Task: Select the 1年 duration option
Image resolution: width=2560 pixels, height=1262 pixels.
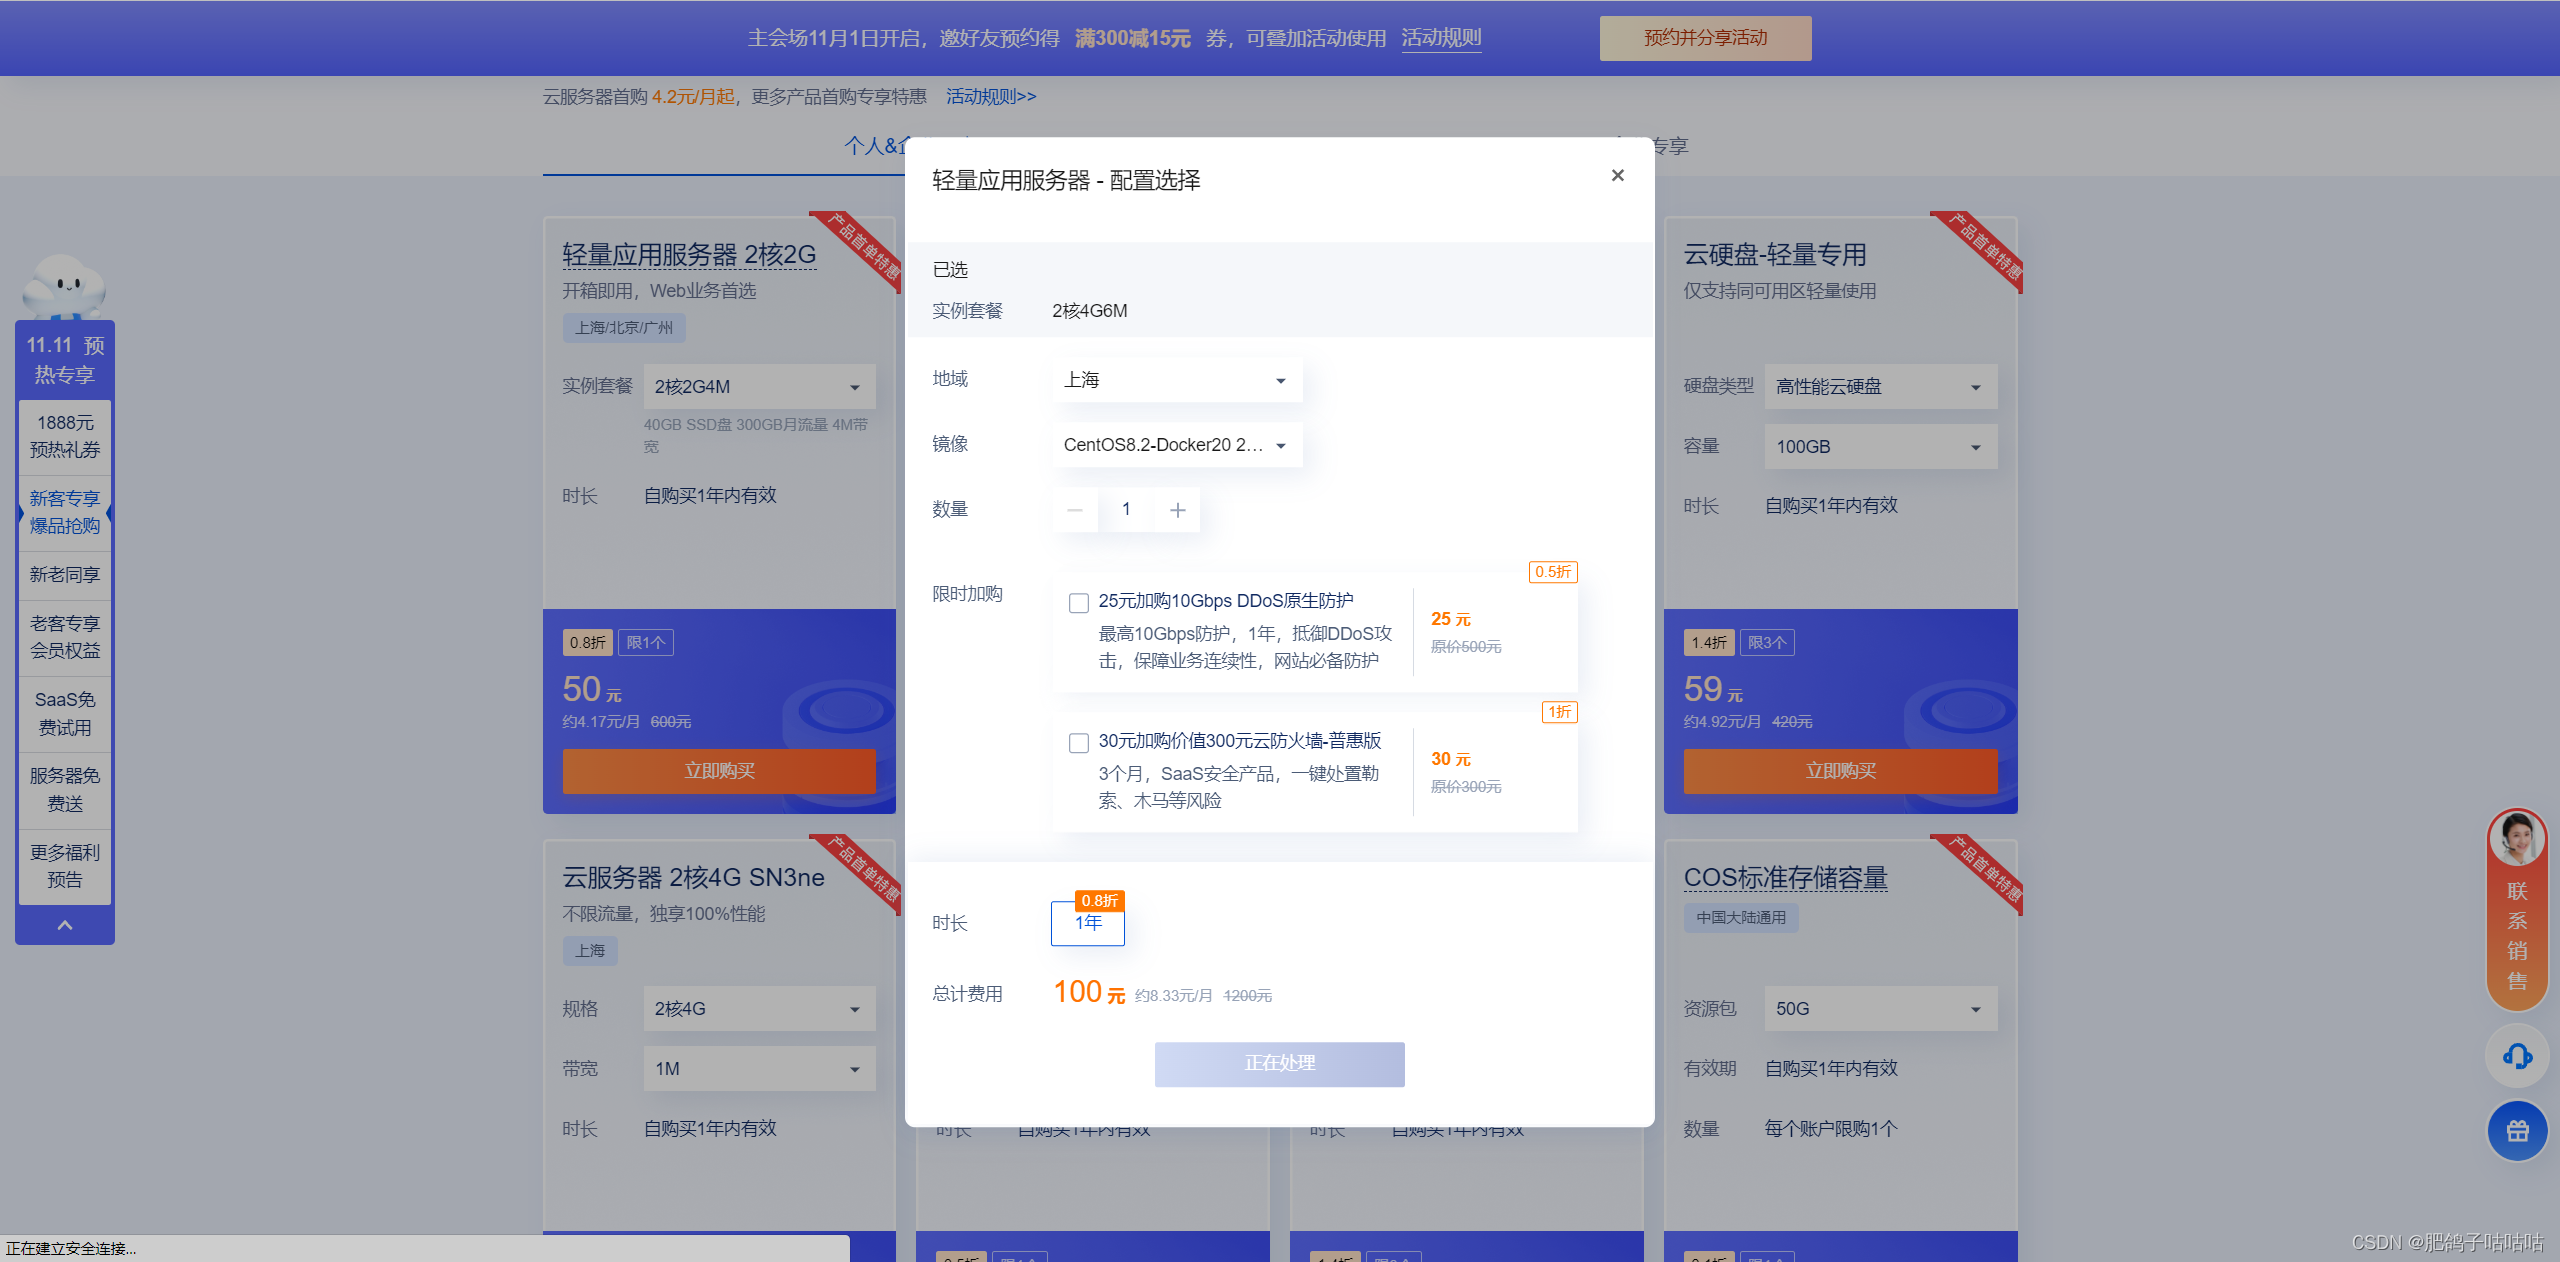Action: coord(1087,924)
